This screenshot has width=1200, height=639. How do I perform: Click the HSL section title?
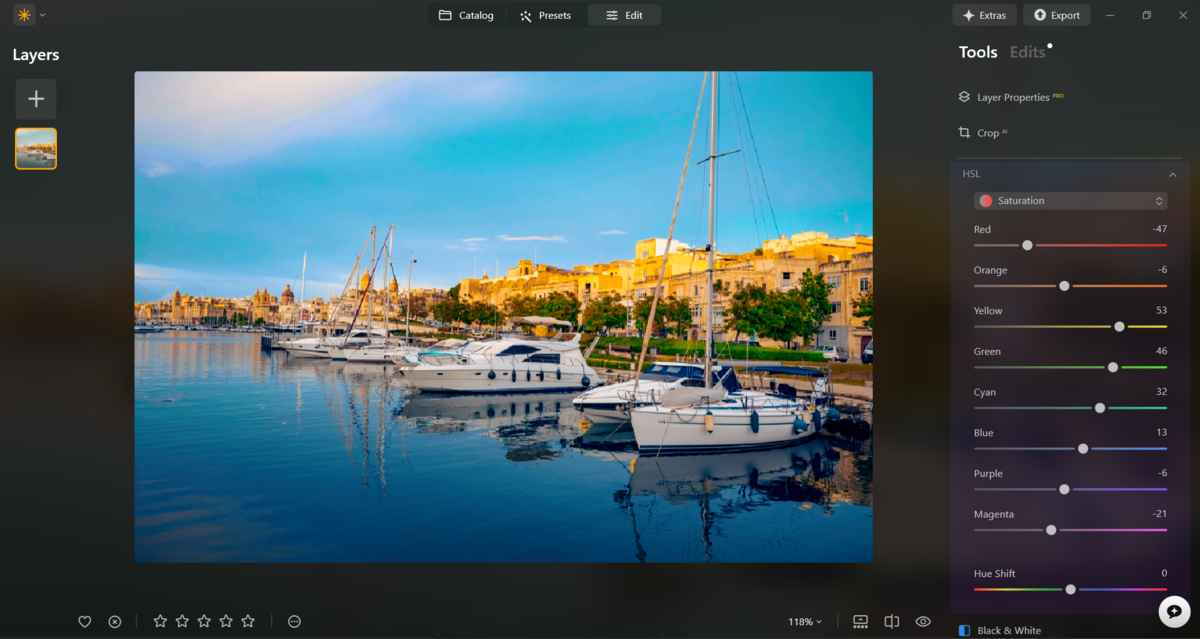(971, 174)
